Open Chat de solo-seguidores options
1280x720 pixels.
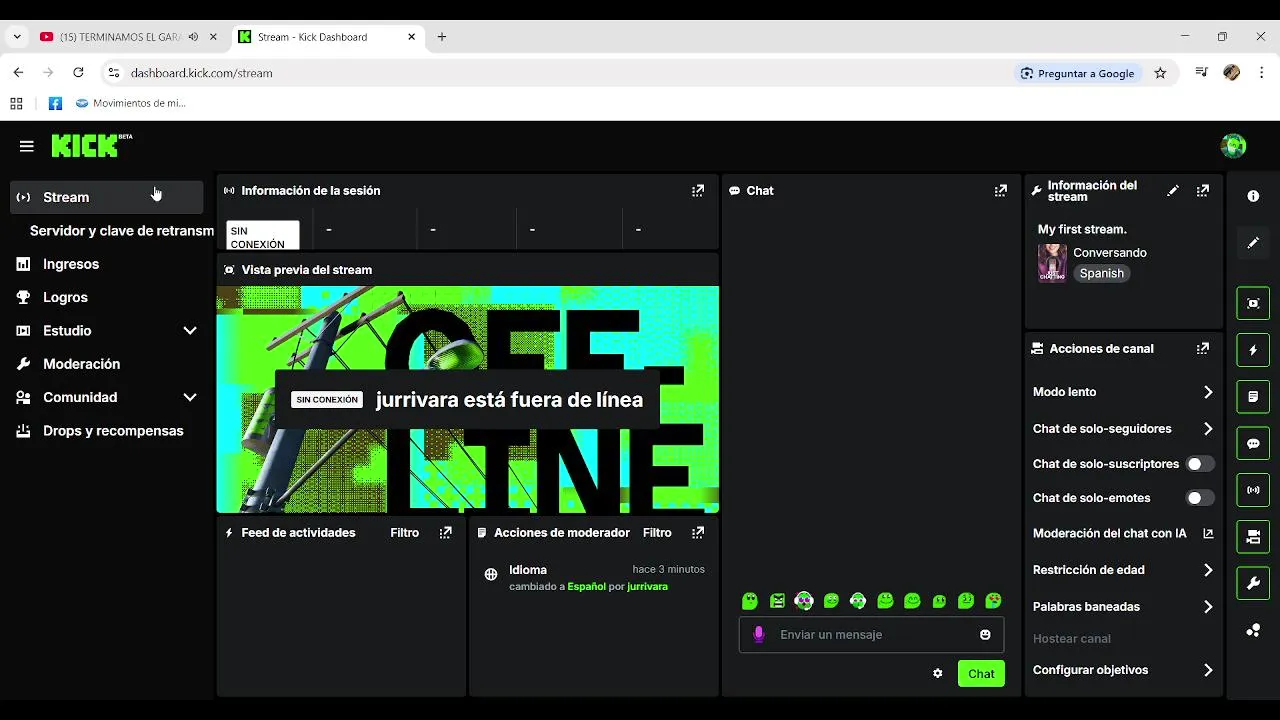[x=1123, y=429]
